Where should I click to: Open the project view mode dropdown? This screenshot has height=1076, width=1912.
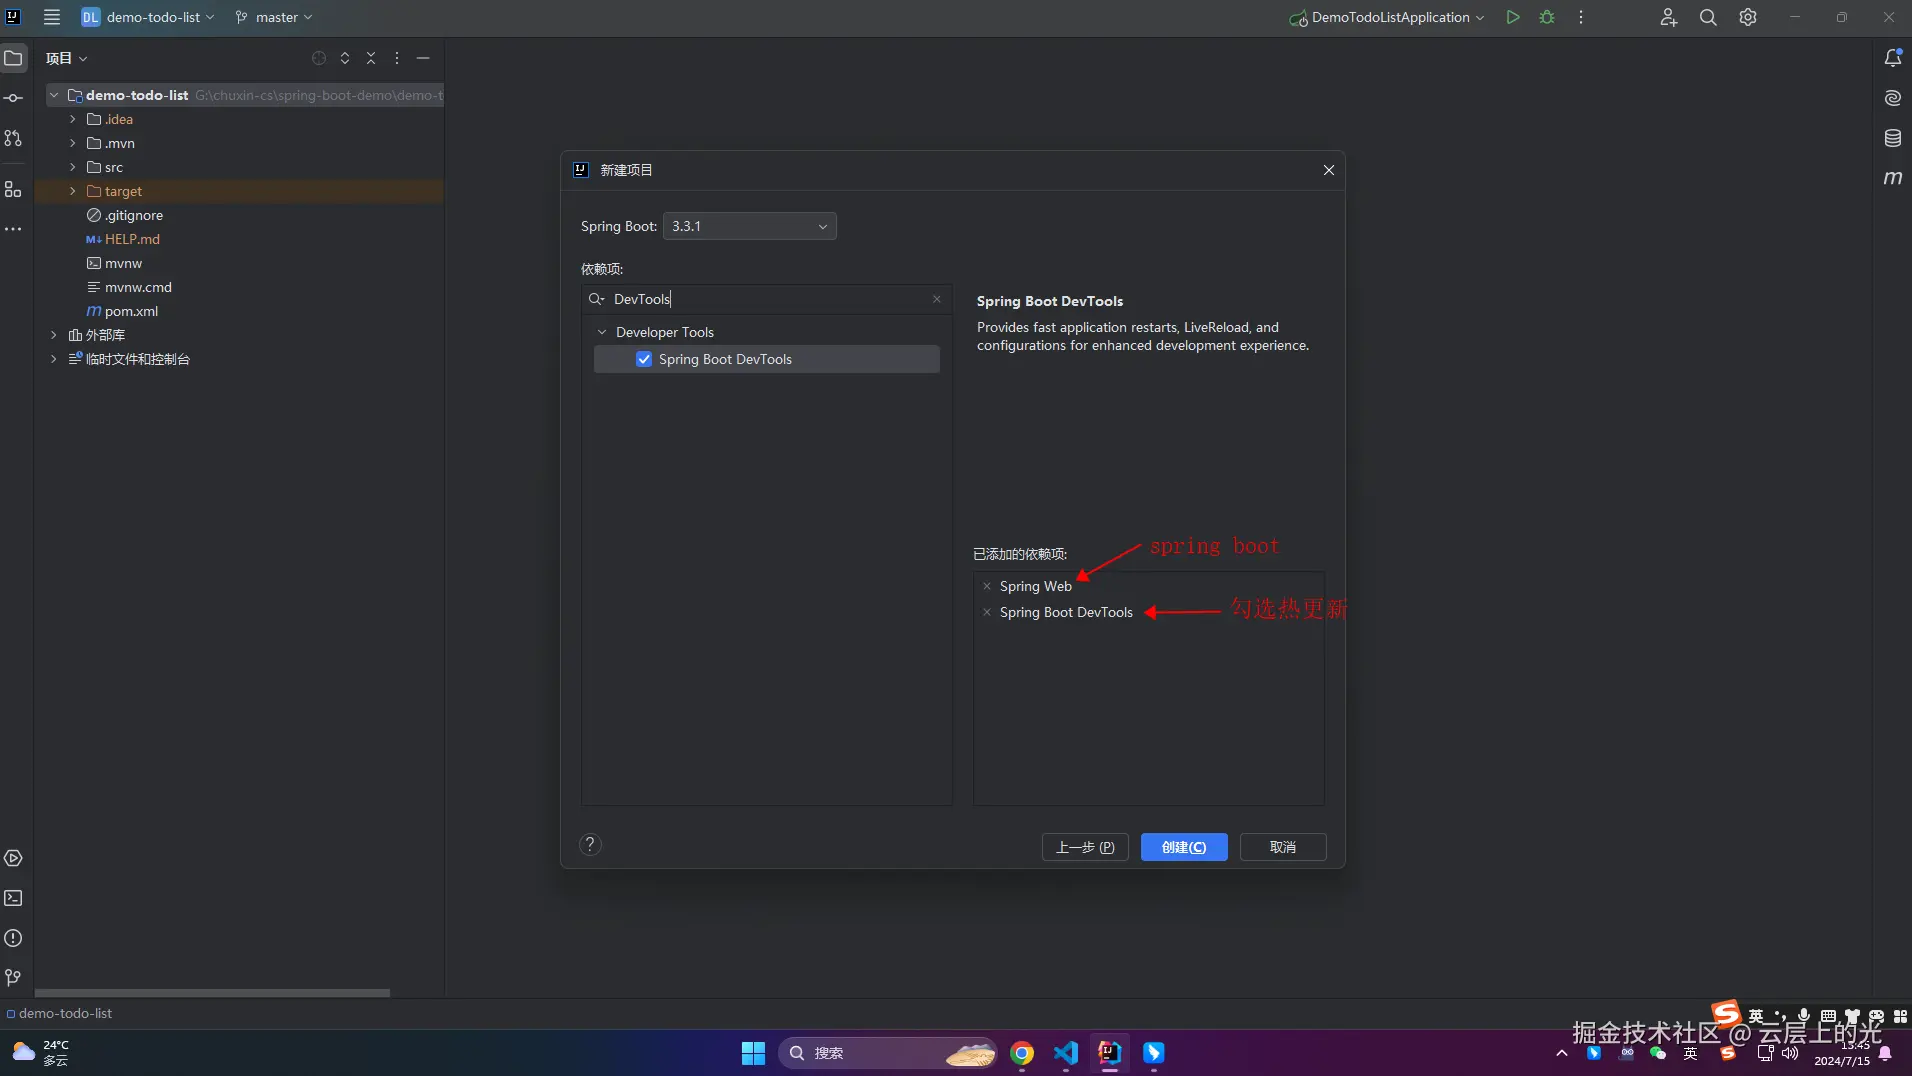coord(67,58)
